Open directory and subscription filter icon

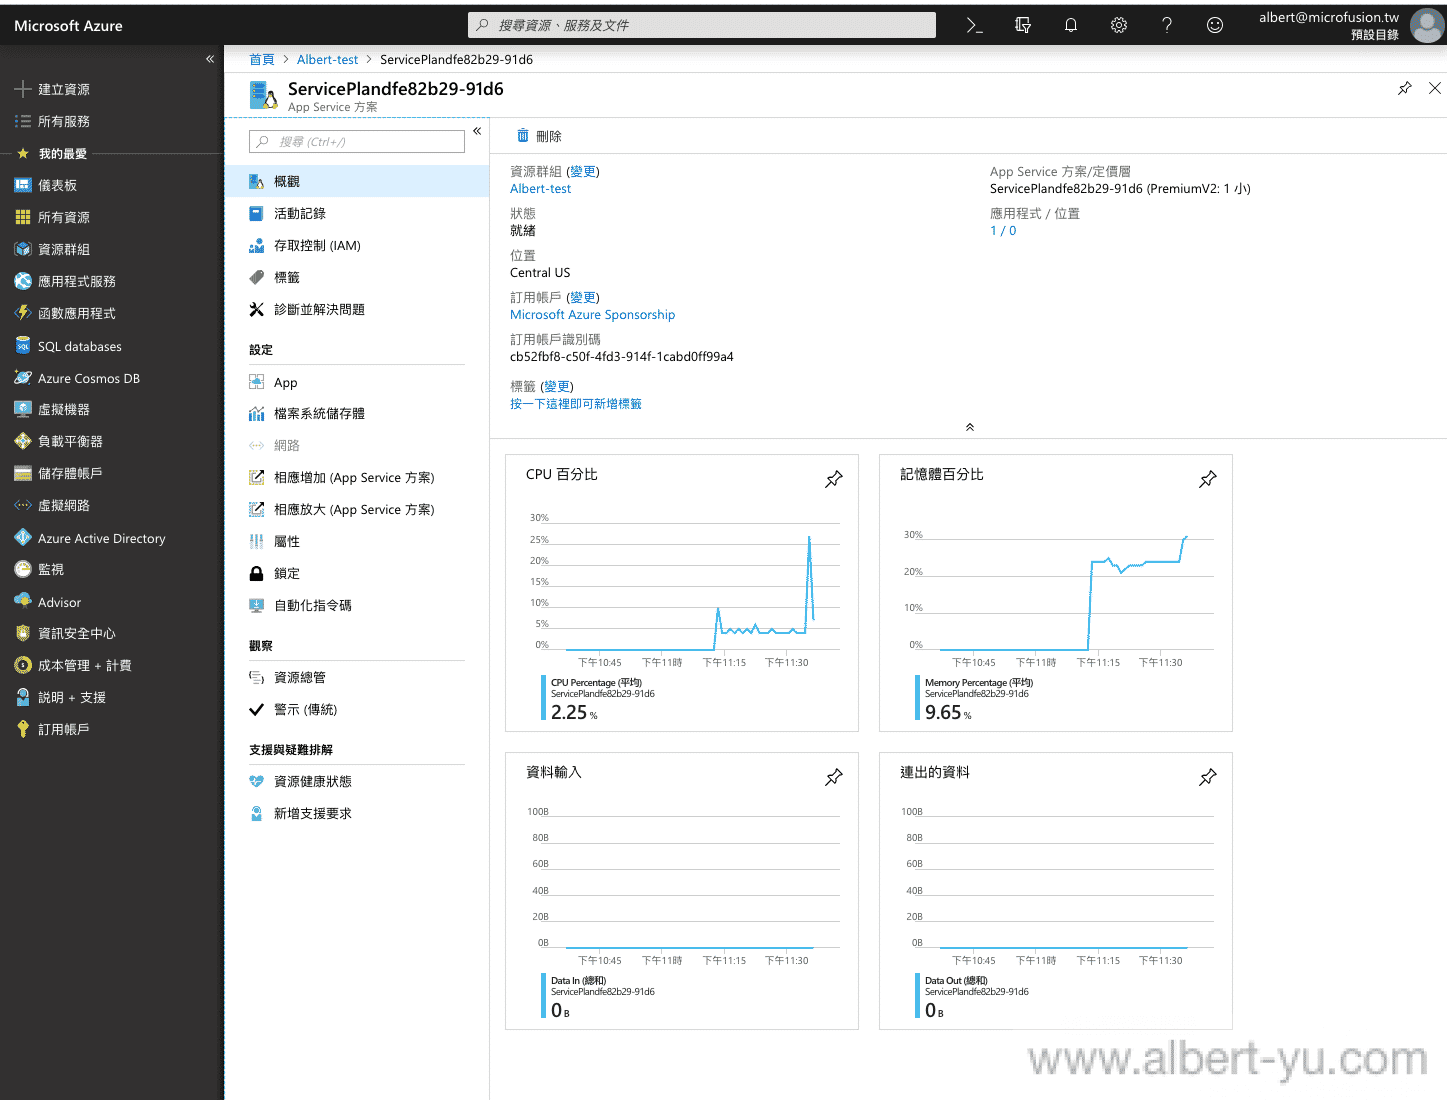click(1022, 25)
